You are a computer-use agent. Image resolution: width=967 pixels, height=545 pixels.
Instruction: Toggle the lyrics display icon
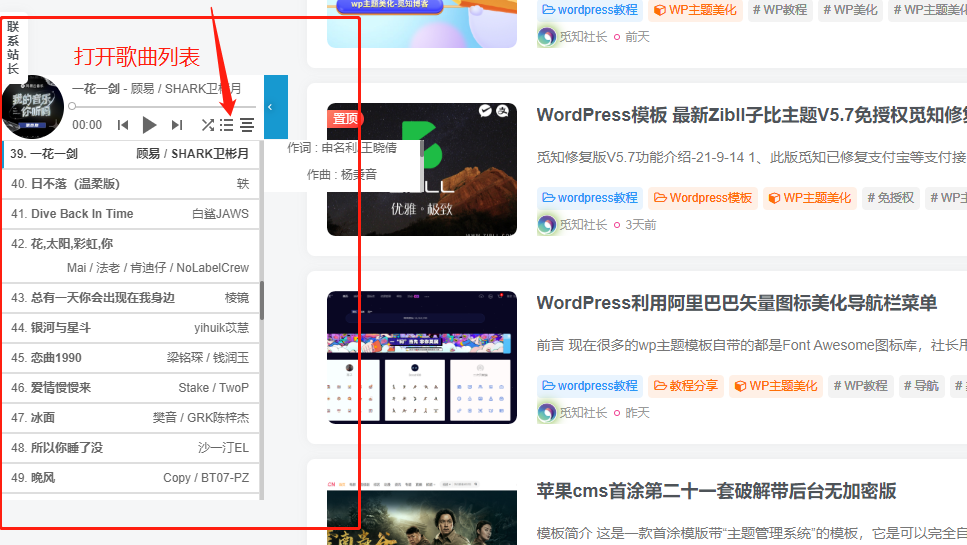247,125
